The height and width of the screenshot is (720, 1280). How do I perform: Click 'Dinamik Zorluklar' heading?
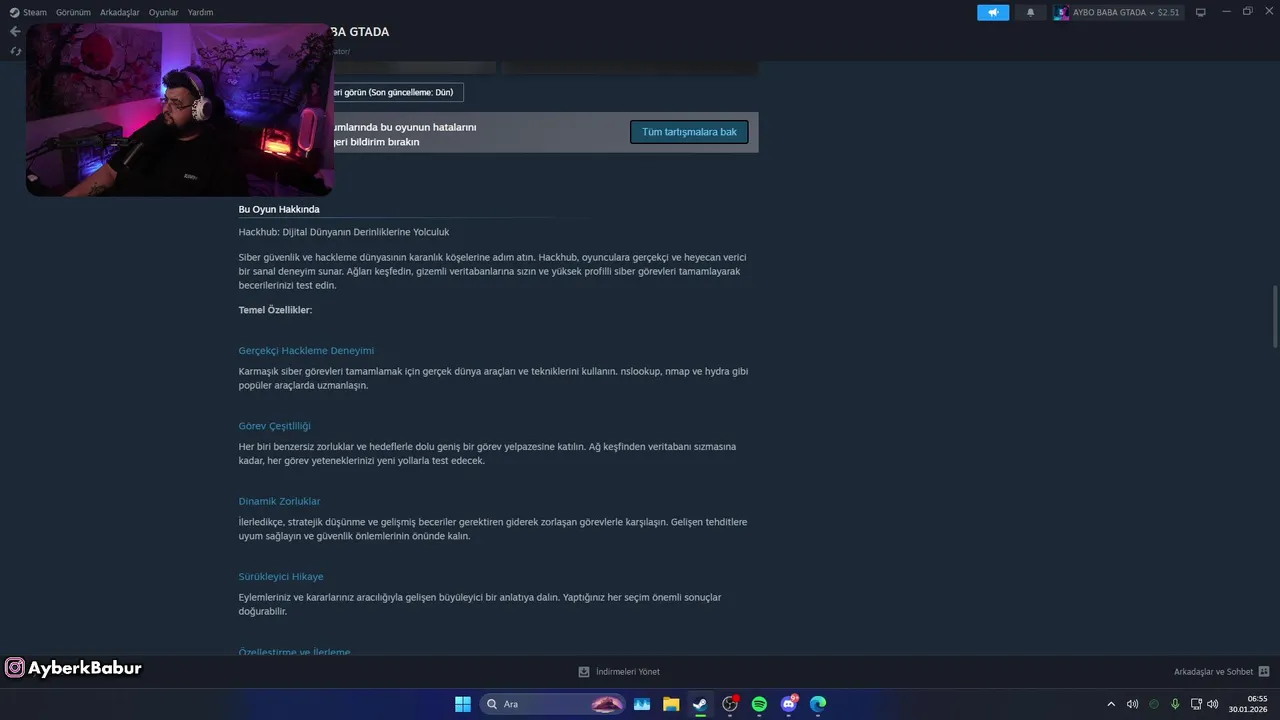click(x=279, y=501)
